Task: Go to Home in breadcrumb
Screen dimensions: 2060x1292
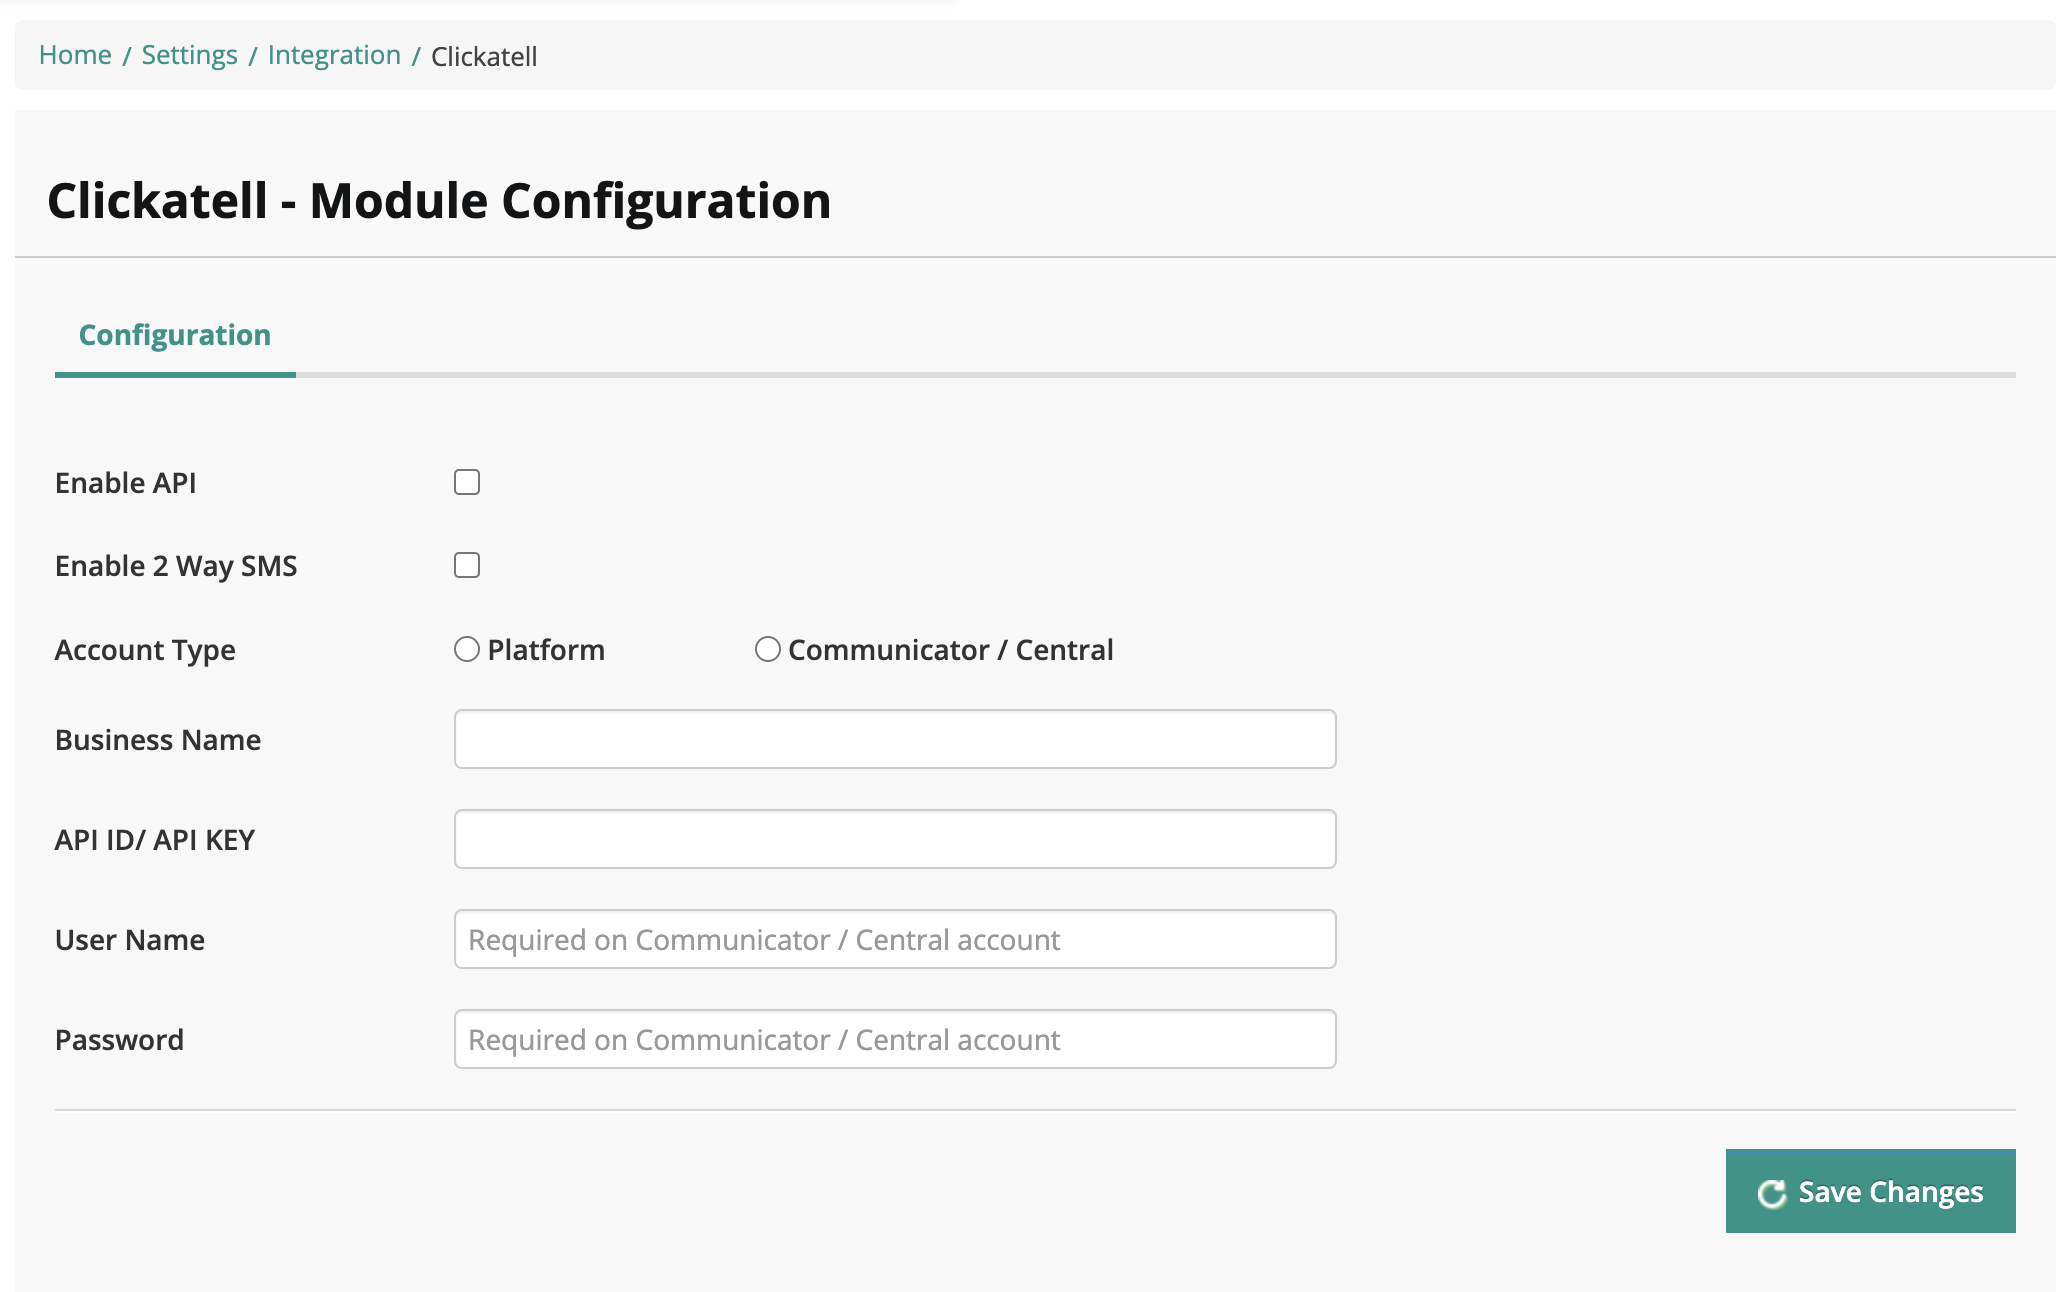Action: coord(75,55)
